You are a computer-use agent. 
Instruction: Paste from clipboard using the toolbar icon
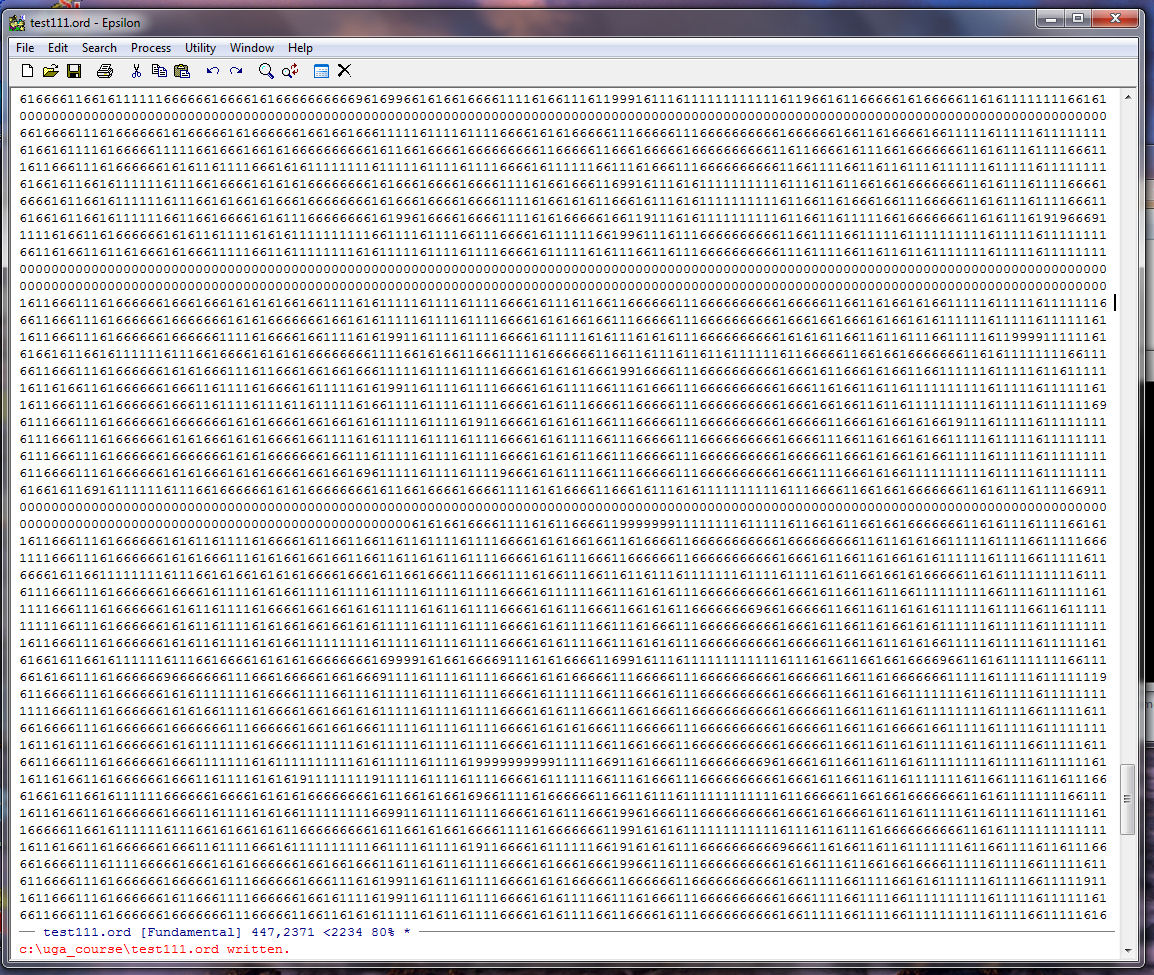pyautogui.click(x=182, y=71)
